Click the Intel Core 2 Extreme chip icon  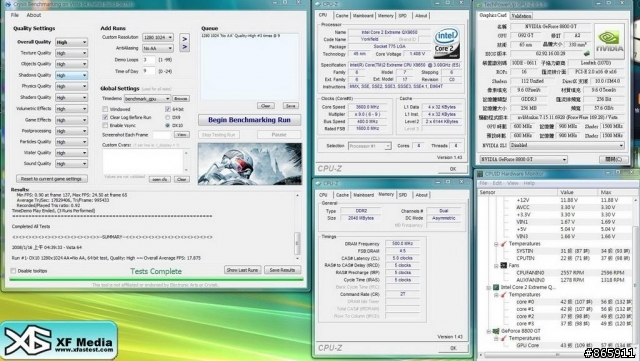496,287
